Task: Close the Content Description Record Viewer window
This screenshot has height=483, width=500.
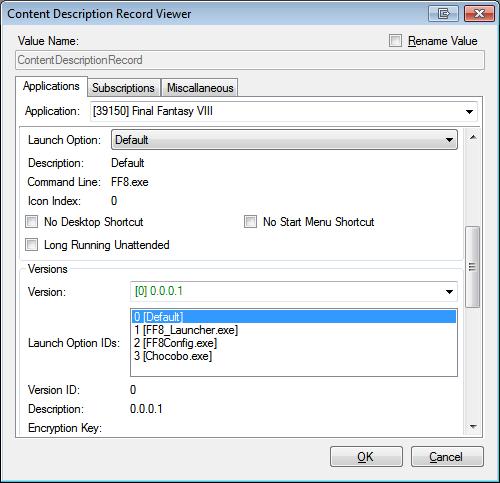Action: pyautogui.click(x=479, y=14)
